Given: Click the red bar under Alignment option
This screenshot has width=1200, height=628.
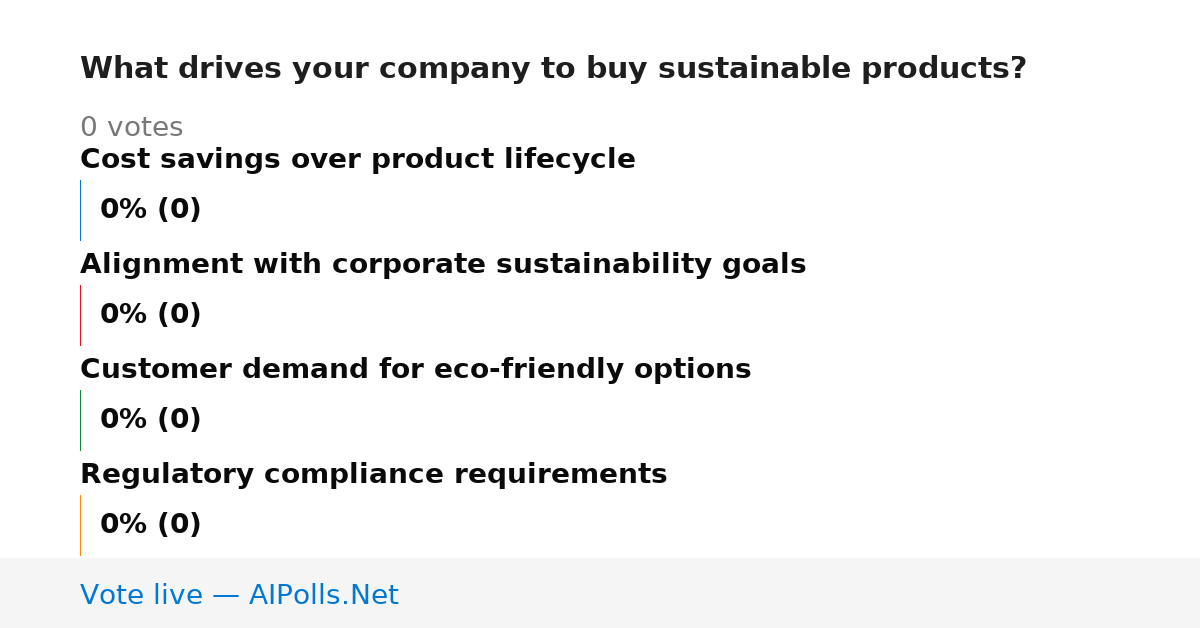Looking at the screenshot, I should tap(80, 315).
